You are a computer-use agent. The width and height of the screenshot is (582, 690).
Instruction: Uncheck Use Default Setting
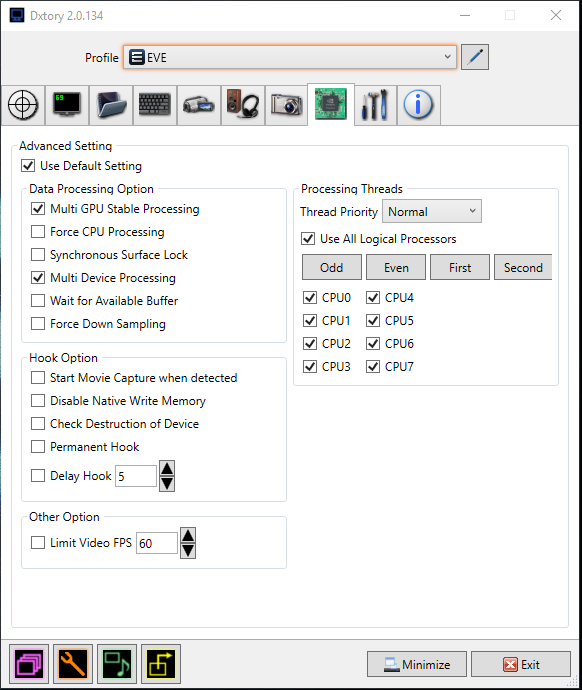pos(28,166)
